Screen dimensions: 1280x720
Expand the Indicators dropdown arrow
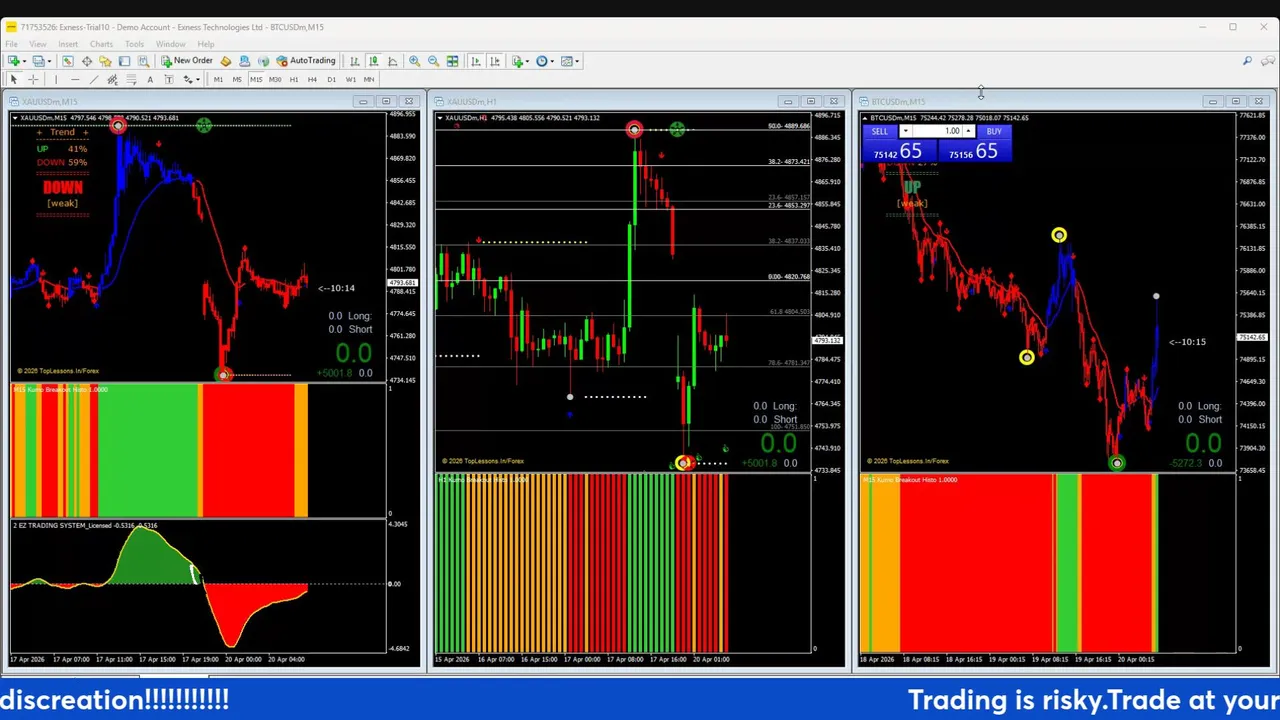(527, 61)
